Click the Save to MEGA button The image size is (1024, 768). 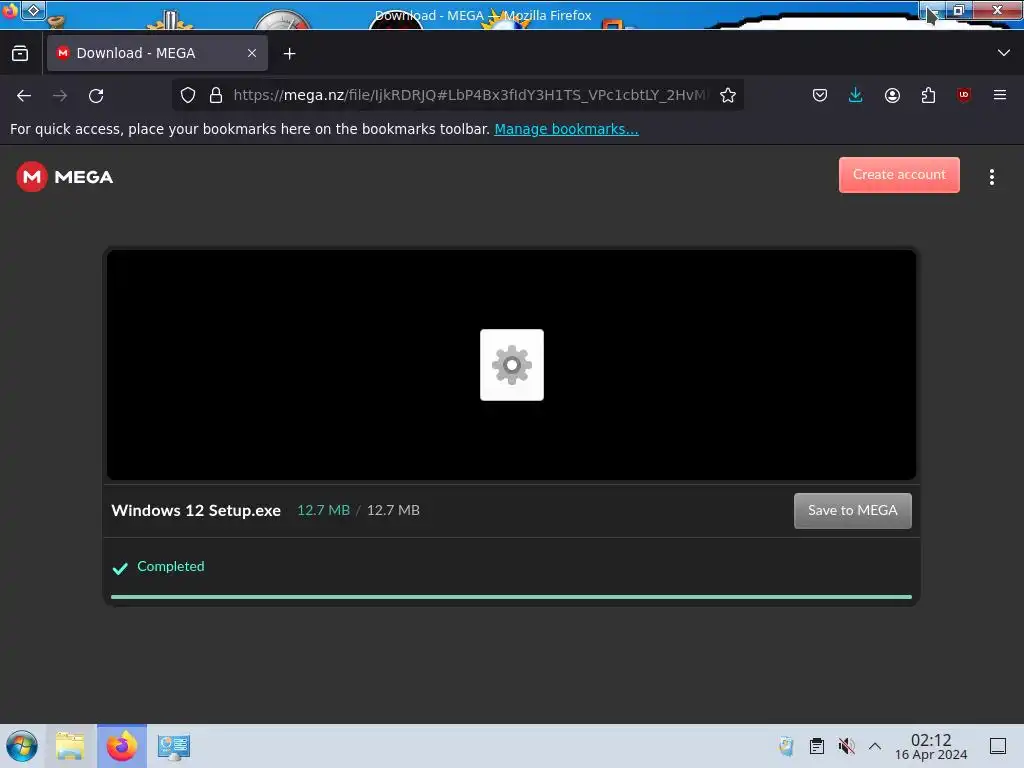[x=852, y=511]
